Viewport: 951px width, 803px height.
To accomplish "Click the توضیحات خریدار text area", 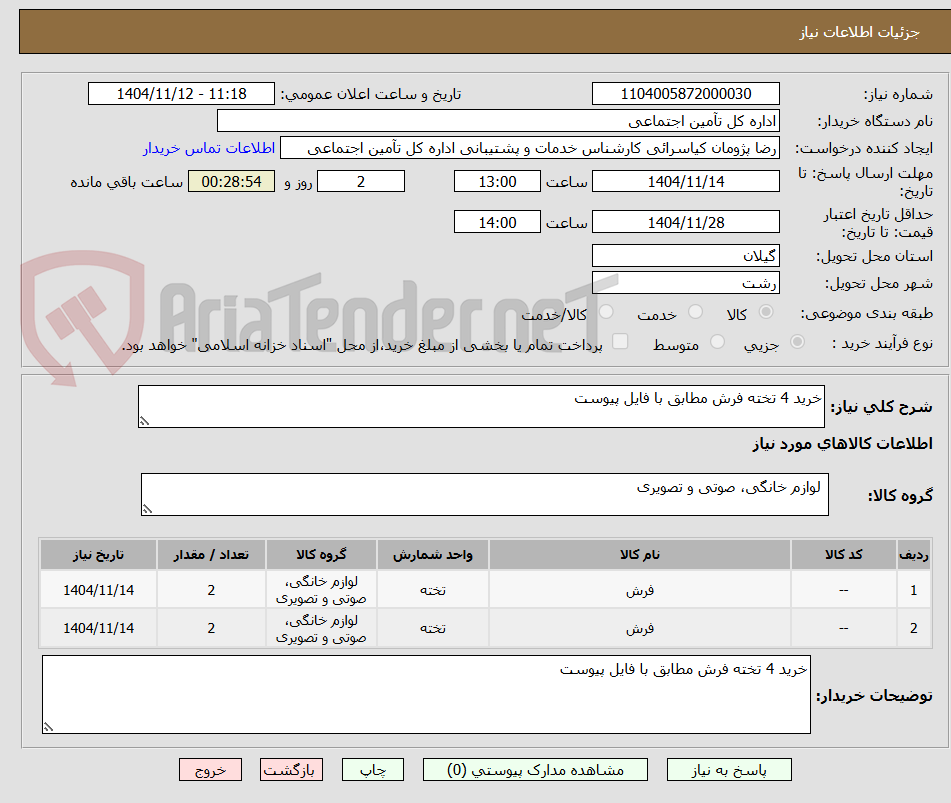I will coord(426,694).
